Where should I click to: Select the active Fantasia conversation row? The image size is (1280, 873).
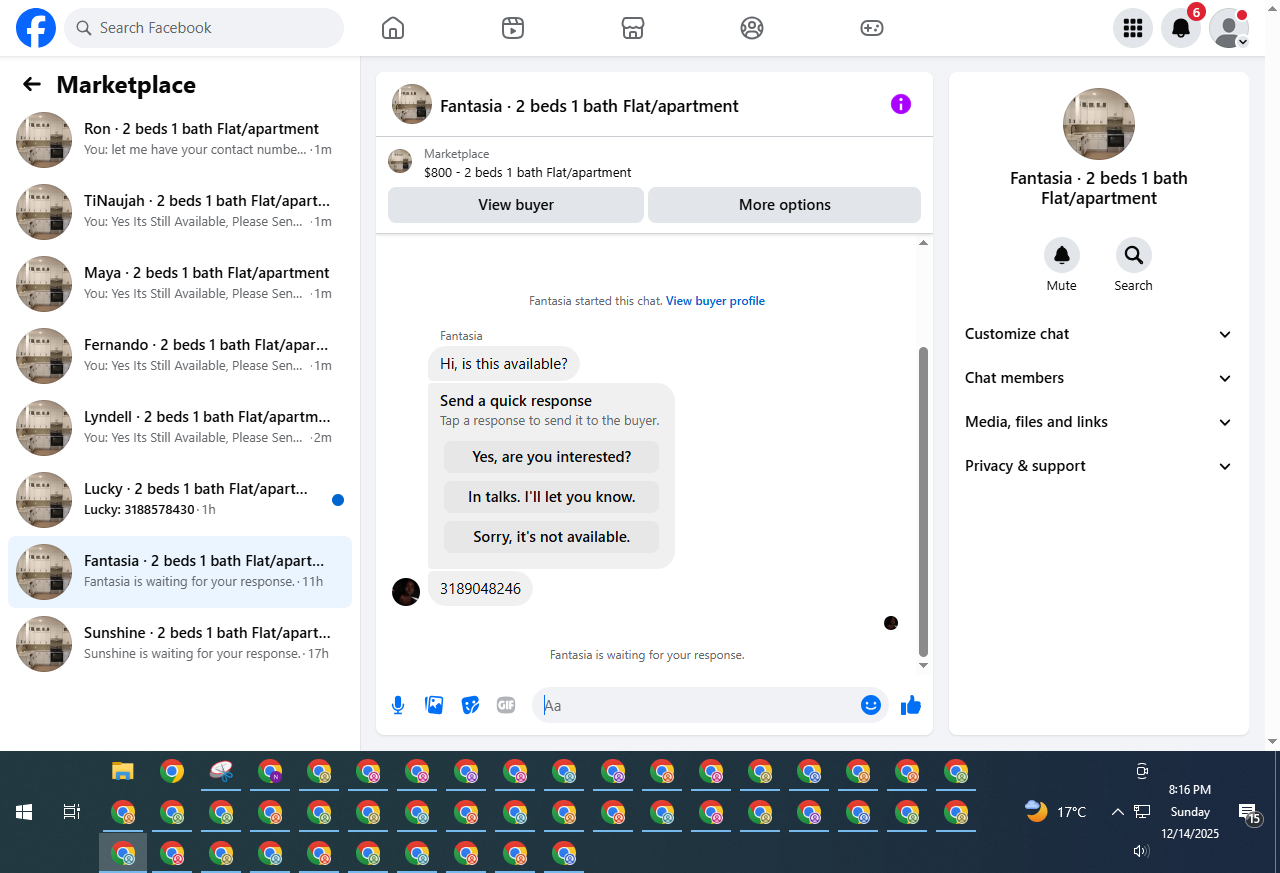[x=180, y=572]
